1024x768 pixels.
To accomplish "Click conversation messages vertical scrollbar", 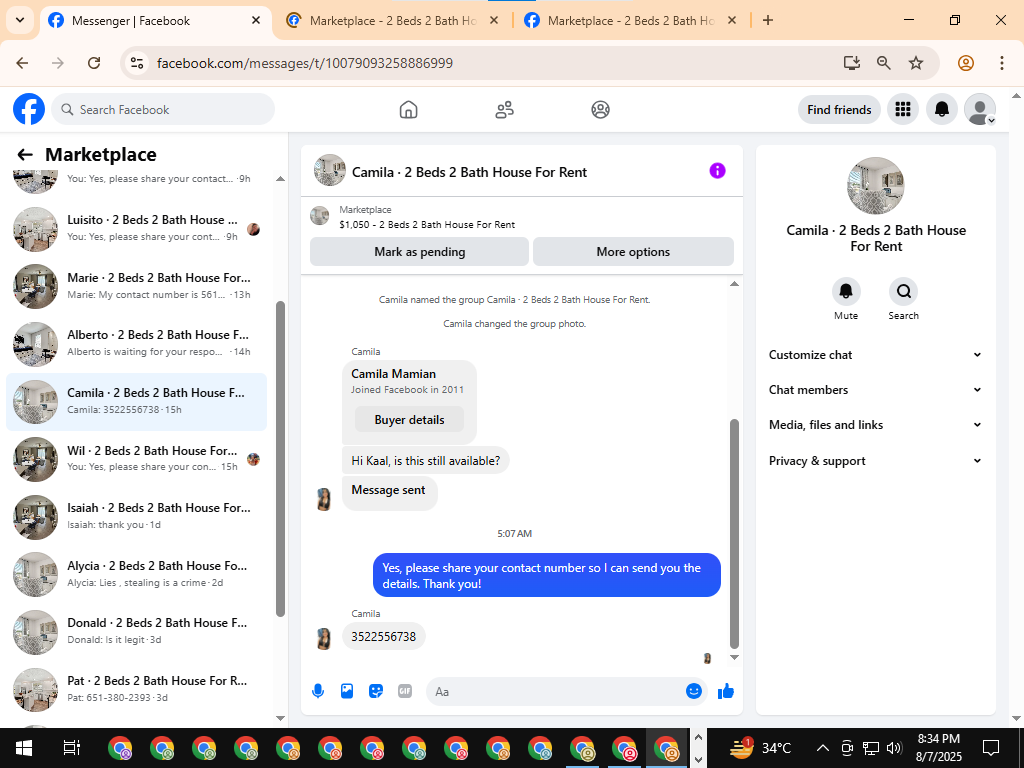I will coord(734,534).
